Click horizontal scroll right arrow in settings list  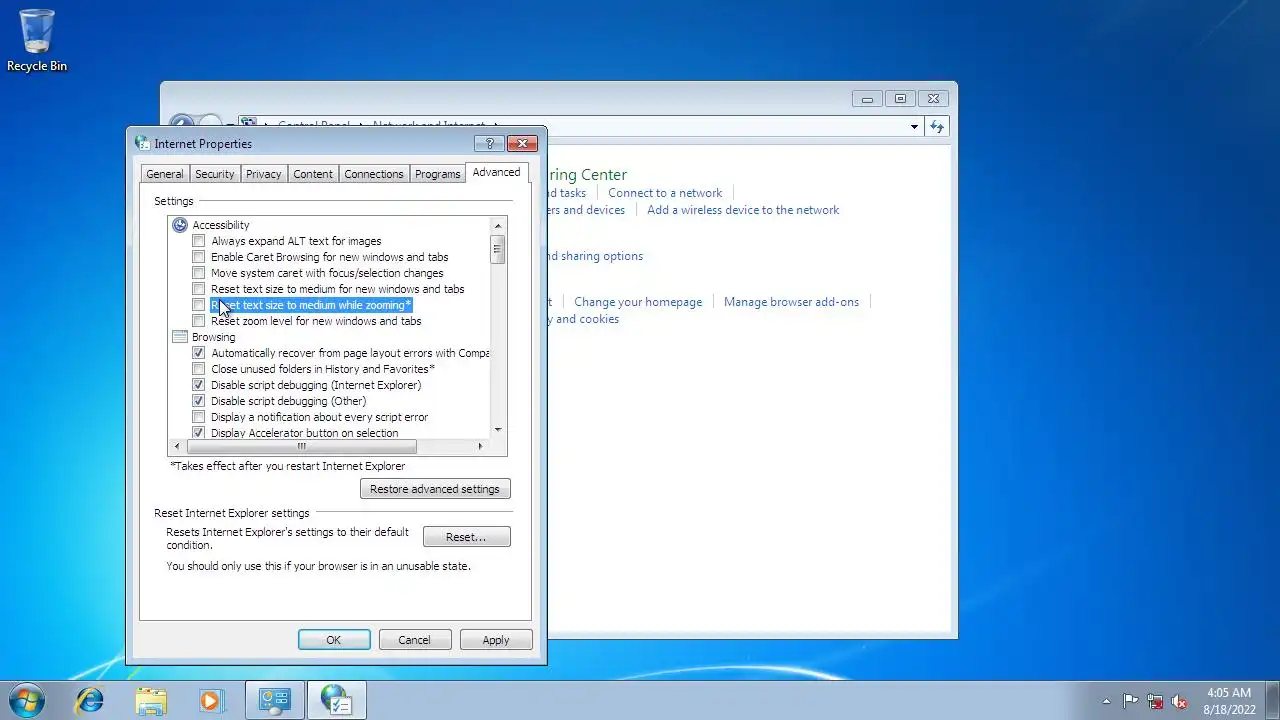click(480, 446)
